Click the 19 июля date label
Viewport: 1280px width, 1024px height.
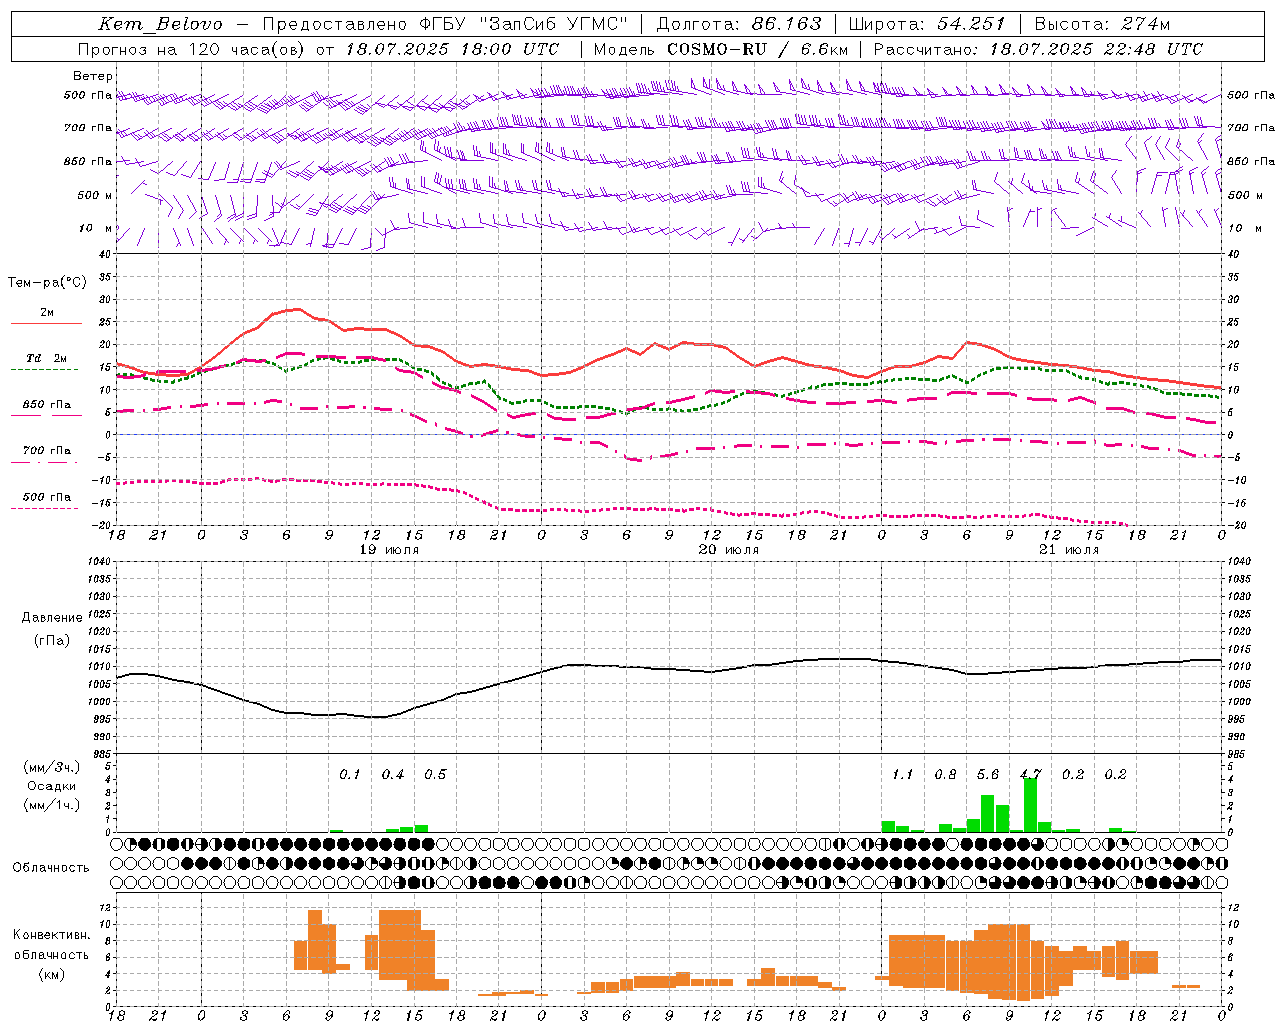pyautogui.click(x=389, y=550)
